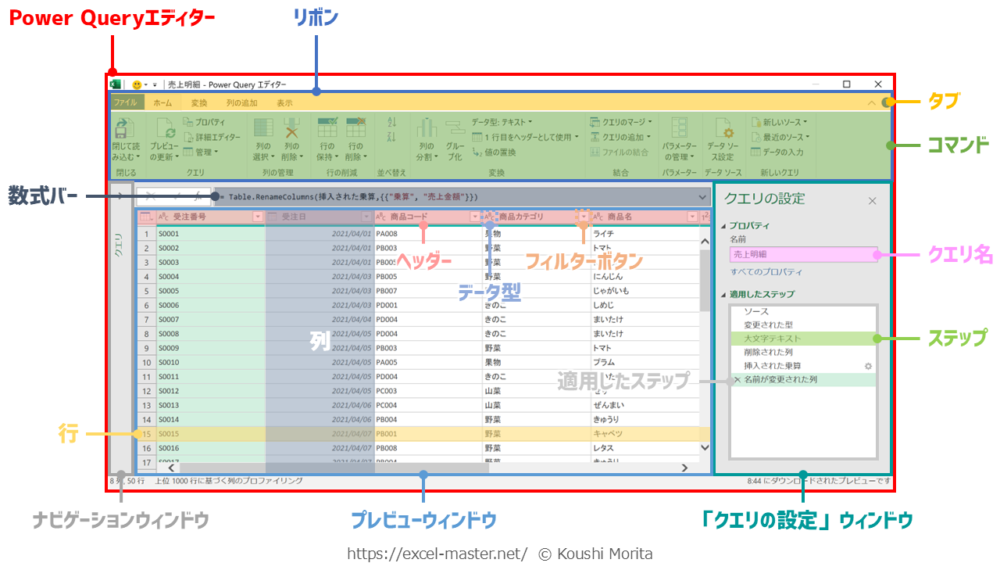Click the 行の保持 (Keep Rows) icon
The image size is (1000, 563).
pyautogui.click(x=326, y=129)
